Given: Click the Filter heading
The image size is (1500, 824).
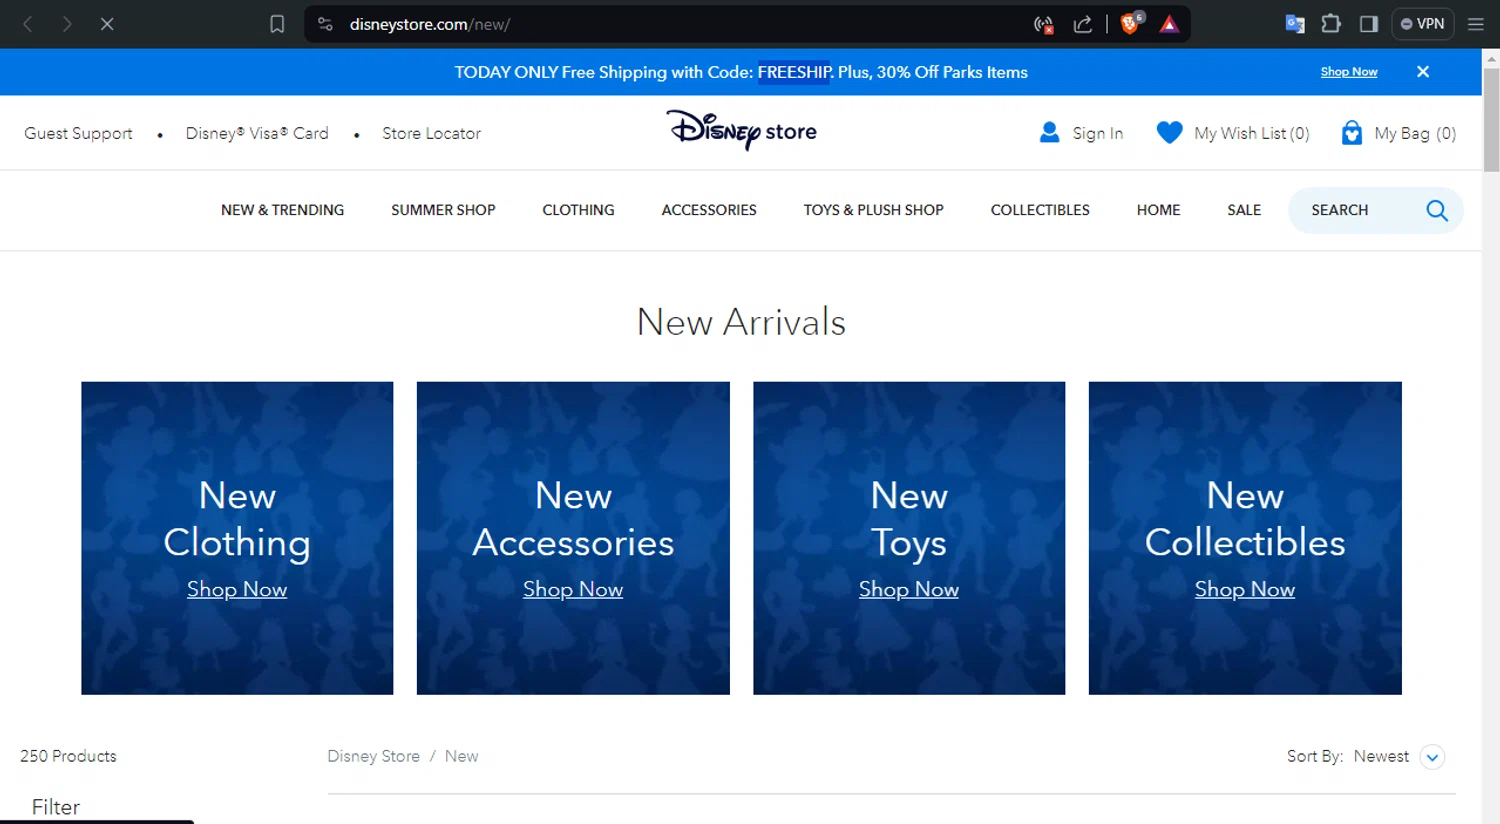Looking at the screenshot, I should (x=56, y=807).
